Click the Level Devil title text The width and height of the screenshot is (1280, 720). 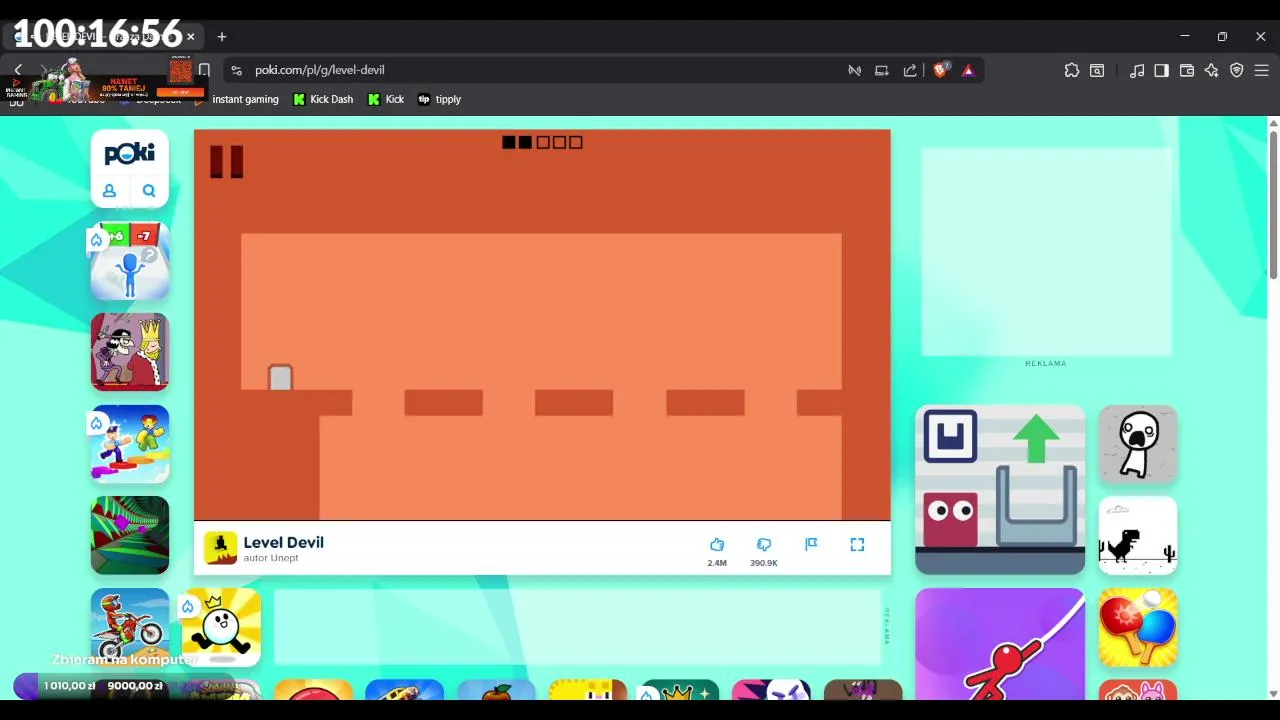283,542
